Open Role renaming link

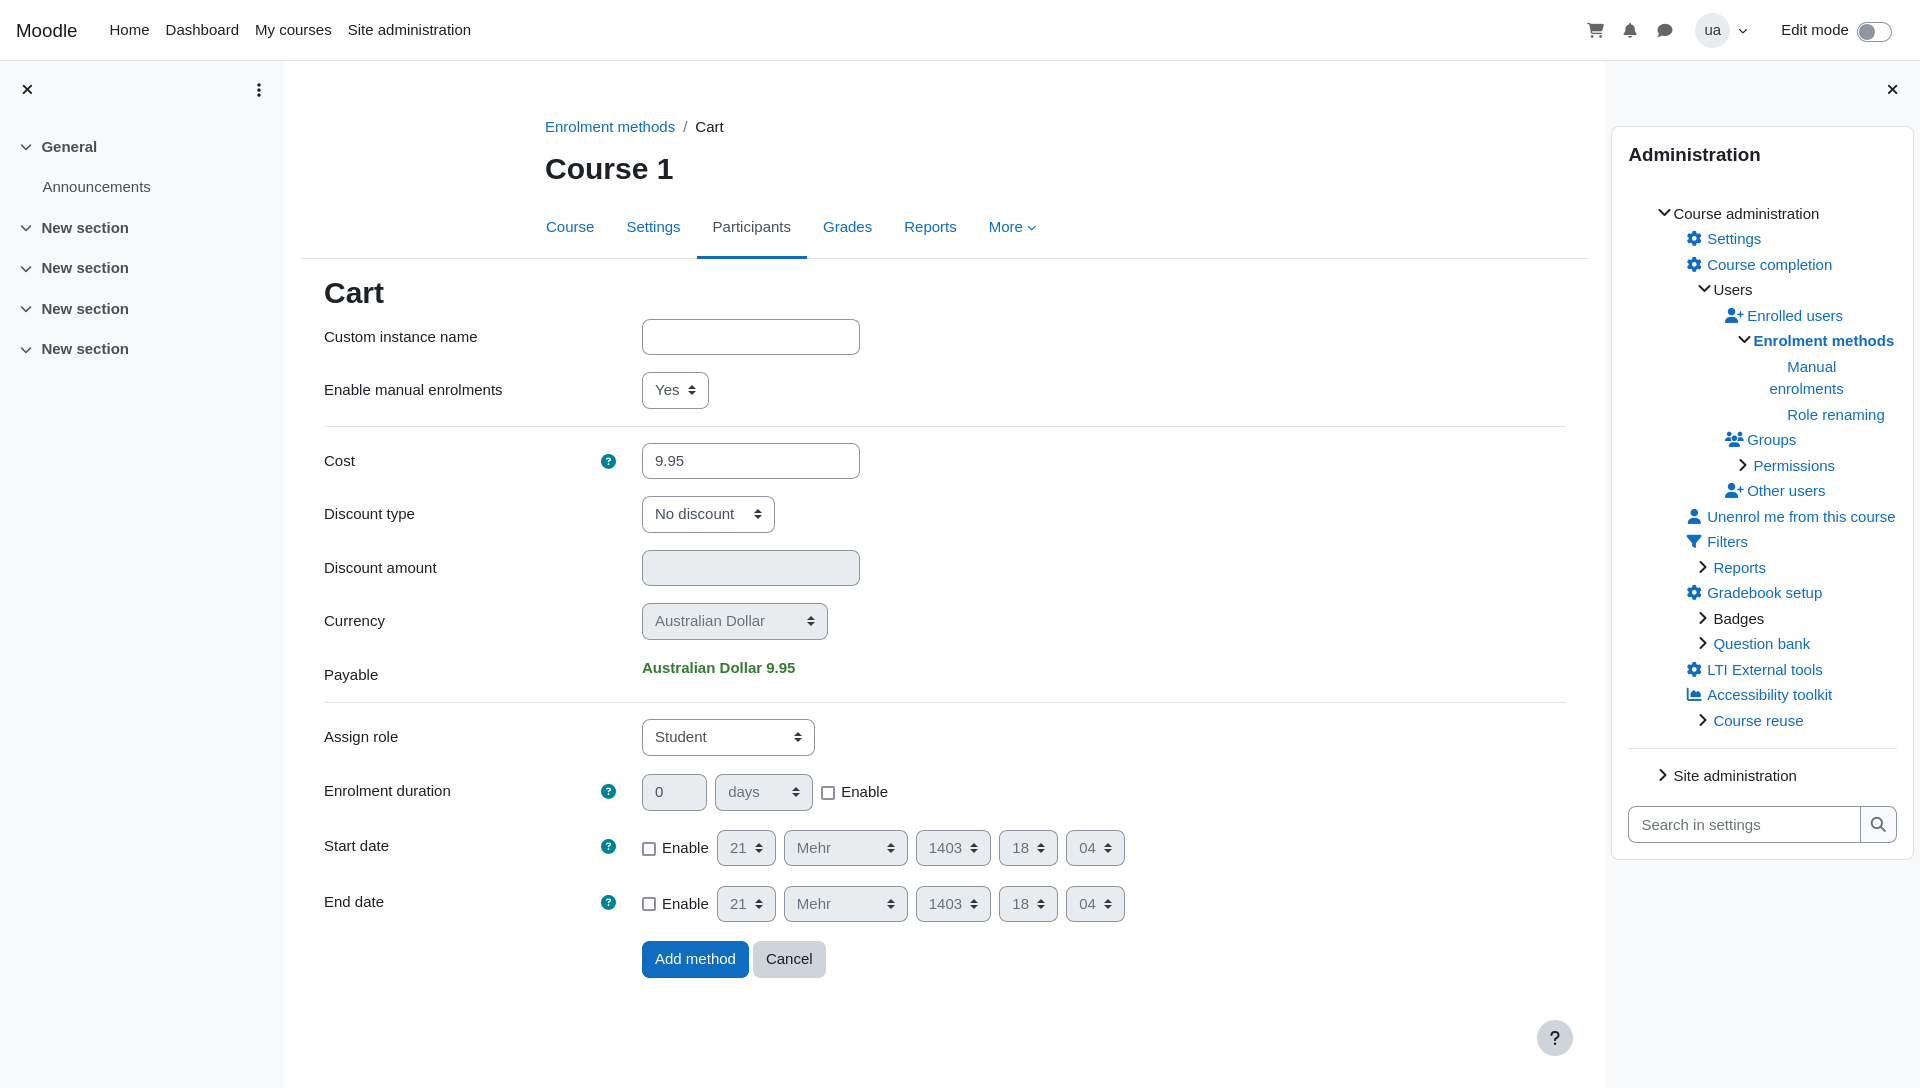pos(1836,415)
